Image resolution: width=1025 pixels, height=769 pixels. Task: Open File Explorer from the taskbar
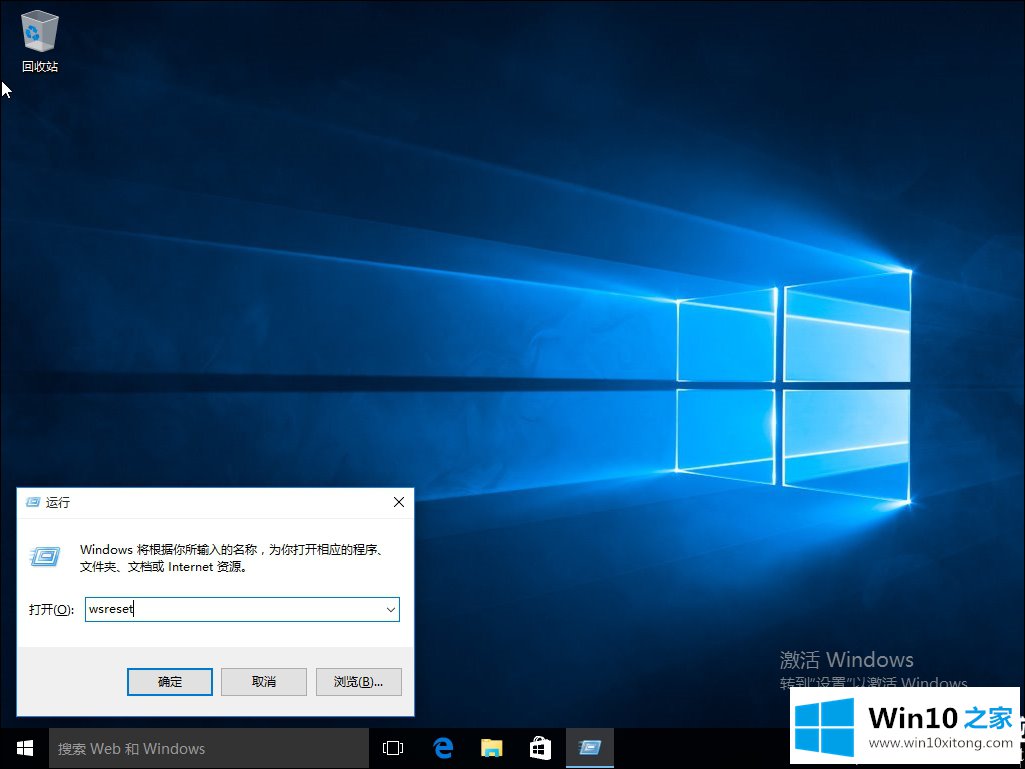[x=492, y=748]
